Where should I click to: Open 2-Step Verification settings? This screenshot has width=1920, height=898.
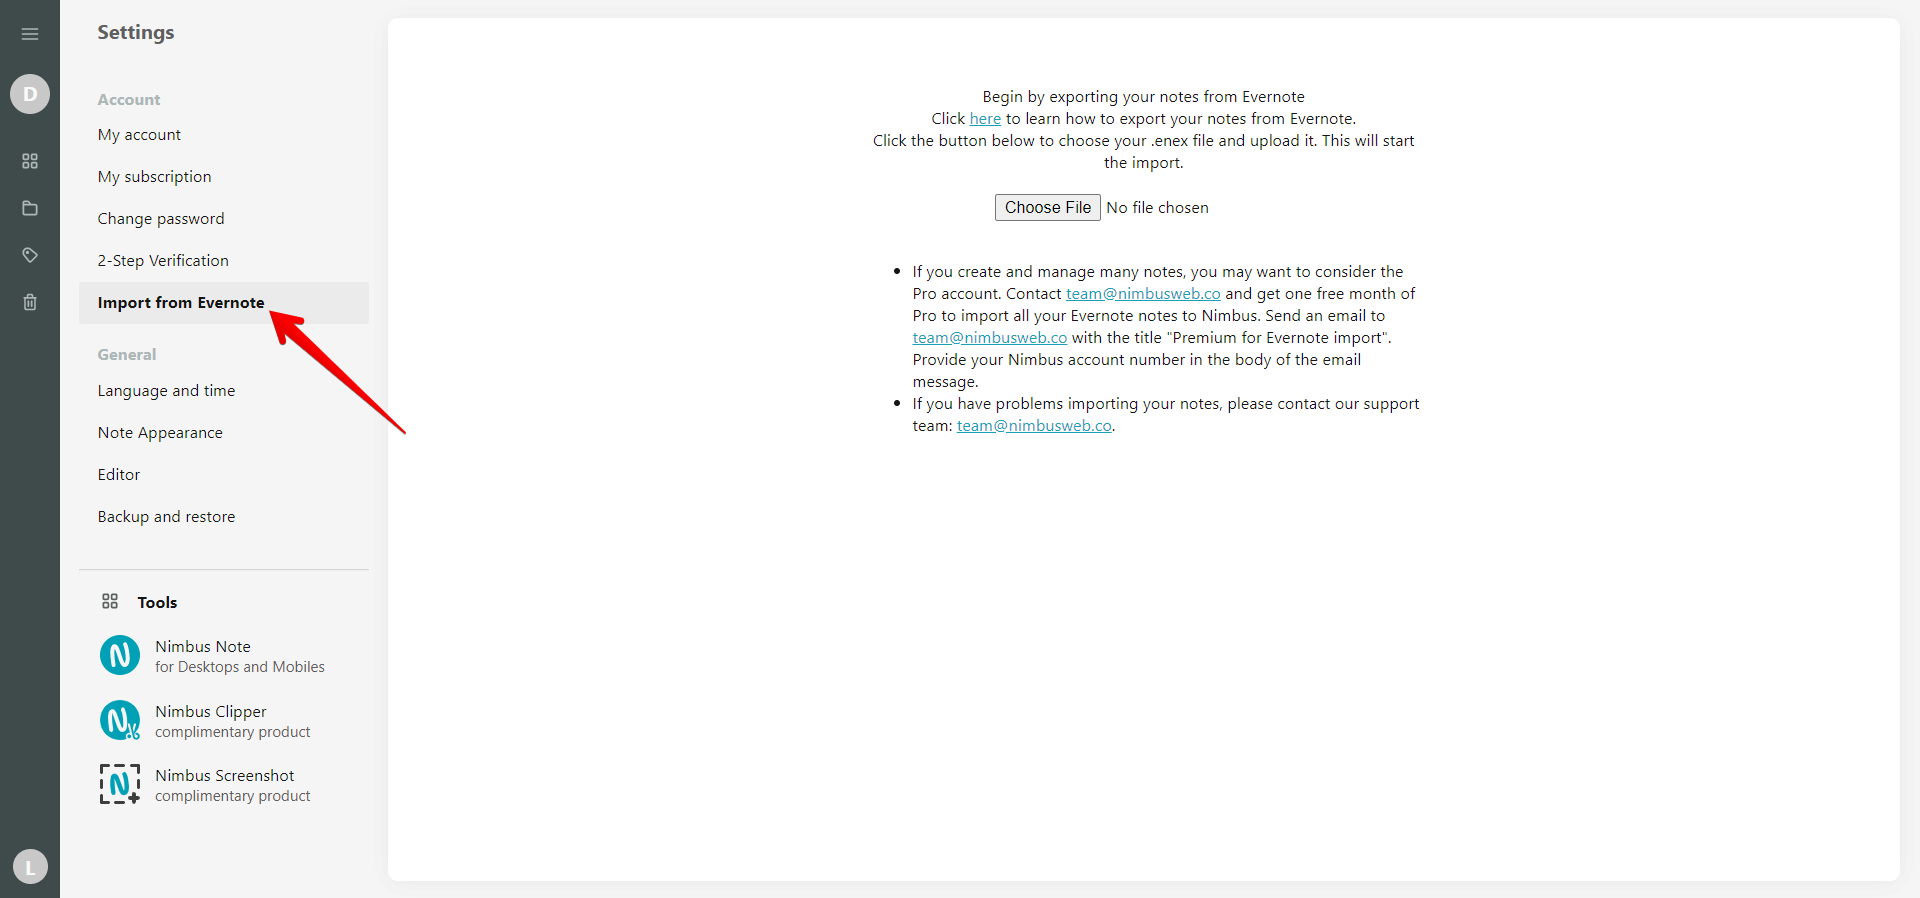point(224,261)
